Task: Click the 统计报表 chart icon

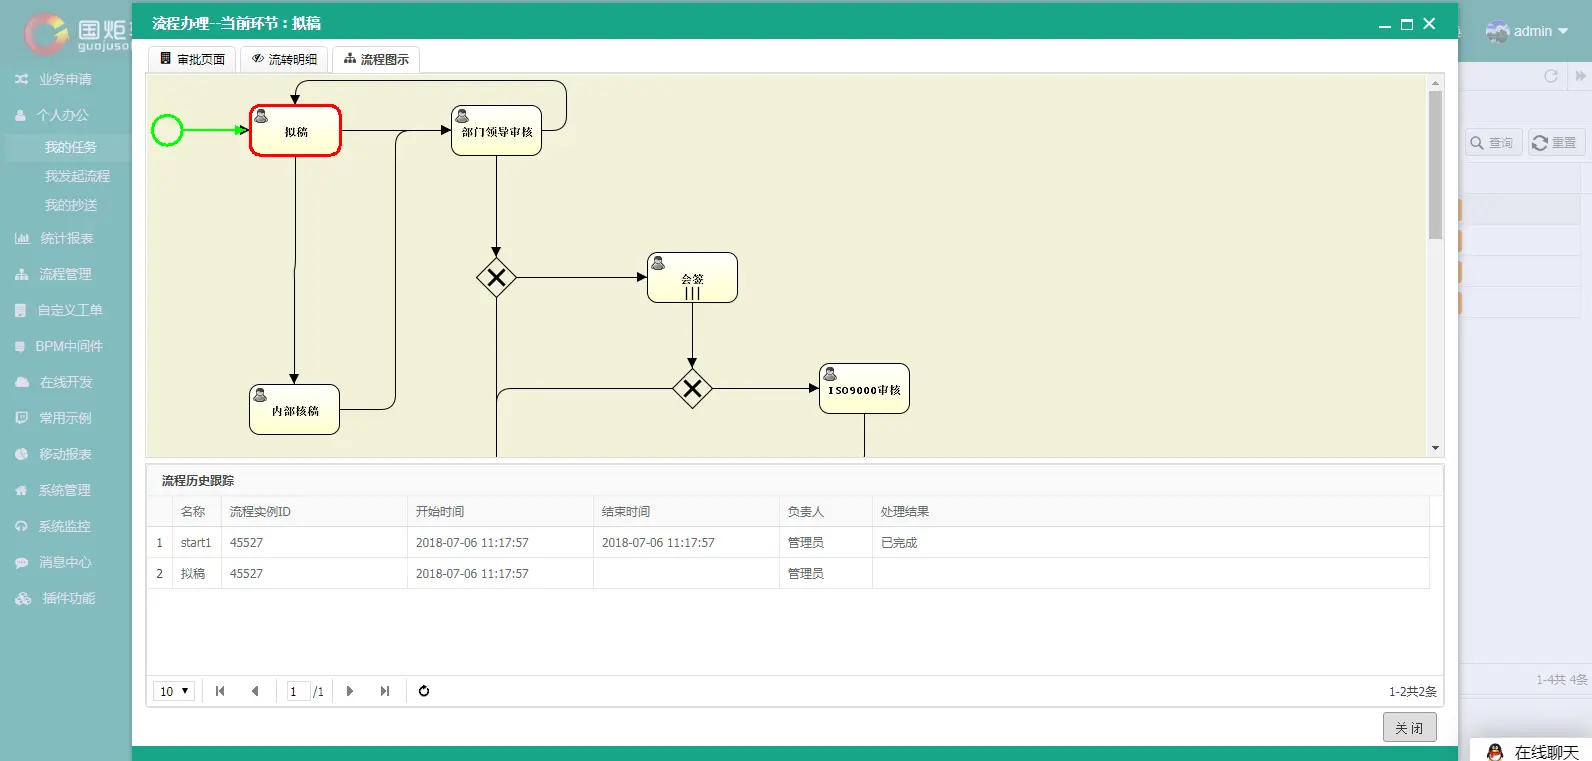Action: (x=22, y=238)
